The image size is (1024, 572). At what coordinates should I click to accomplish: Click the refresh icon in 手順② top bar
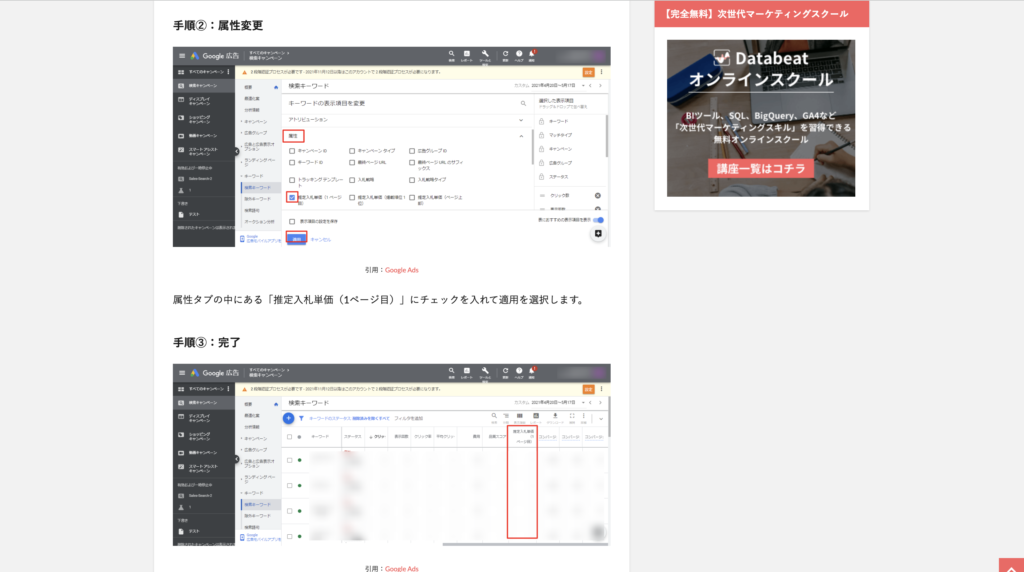[505, 55]
